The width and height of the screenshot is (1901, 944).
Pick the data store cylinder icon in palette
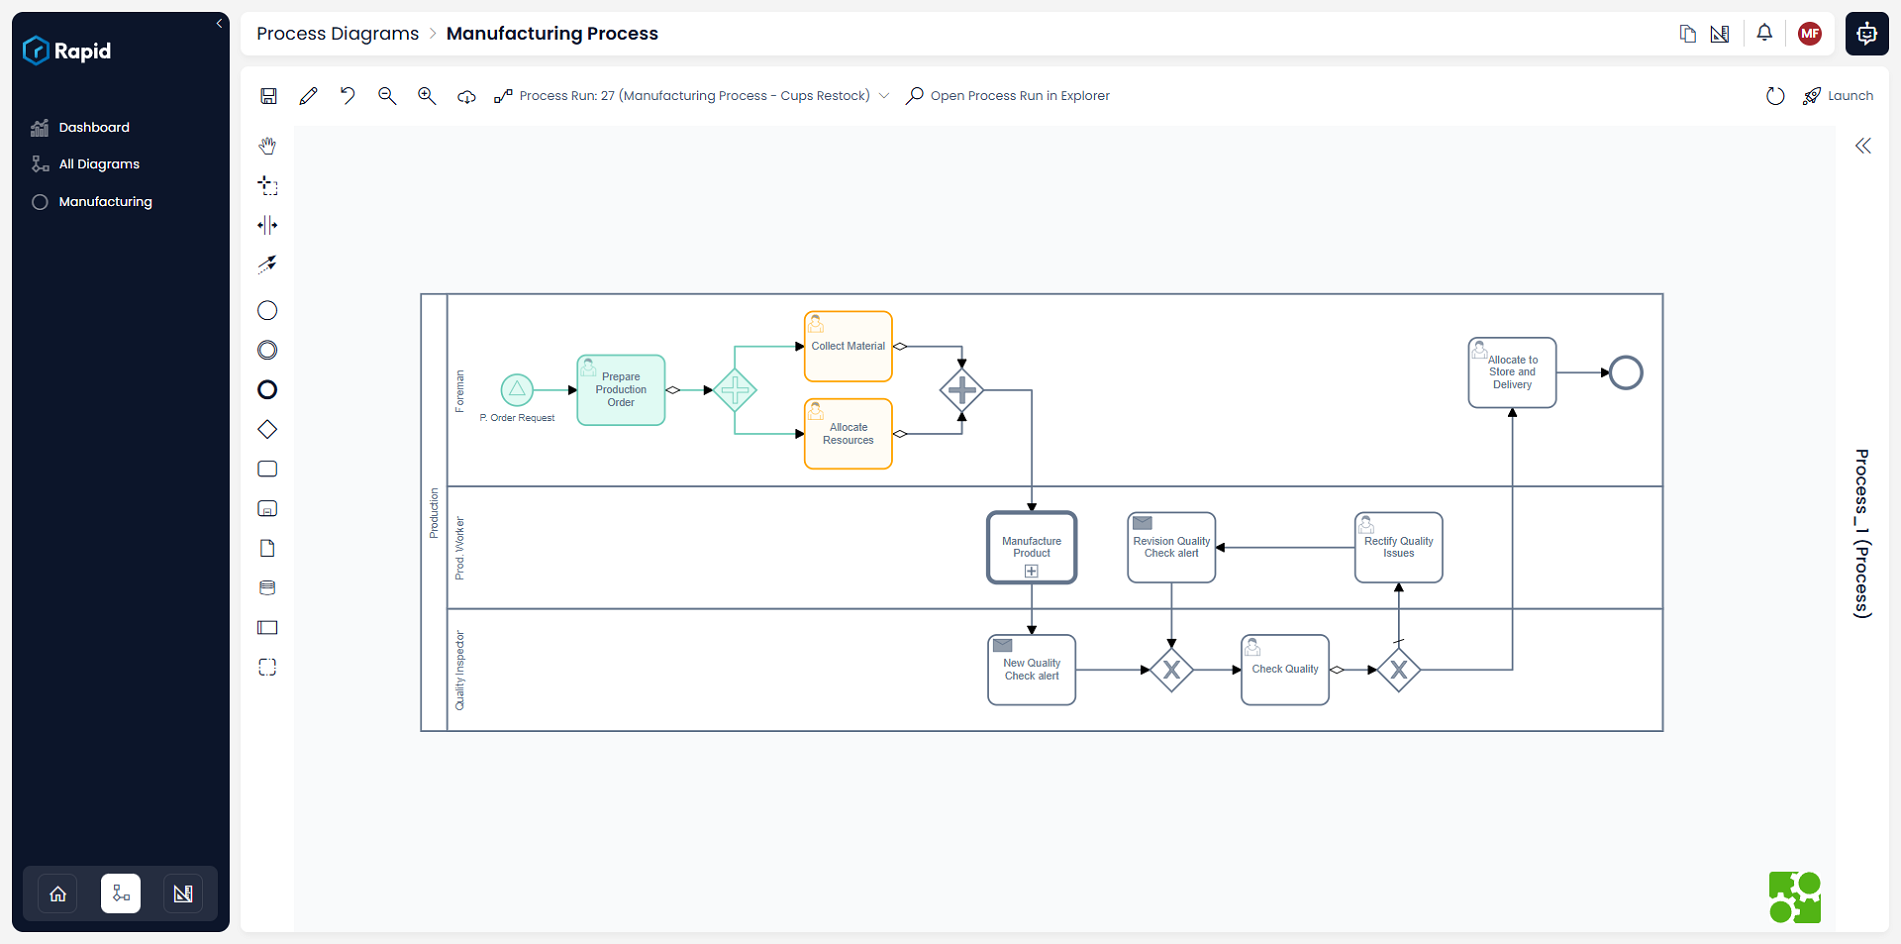pyautogui.click(x=267, y=588)
